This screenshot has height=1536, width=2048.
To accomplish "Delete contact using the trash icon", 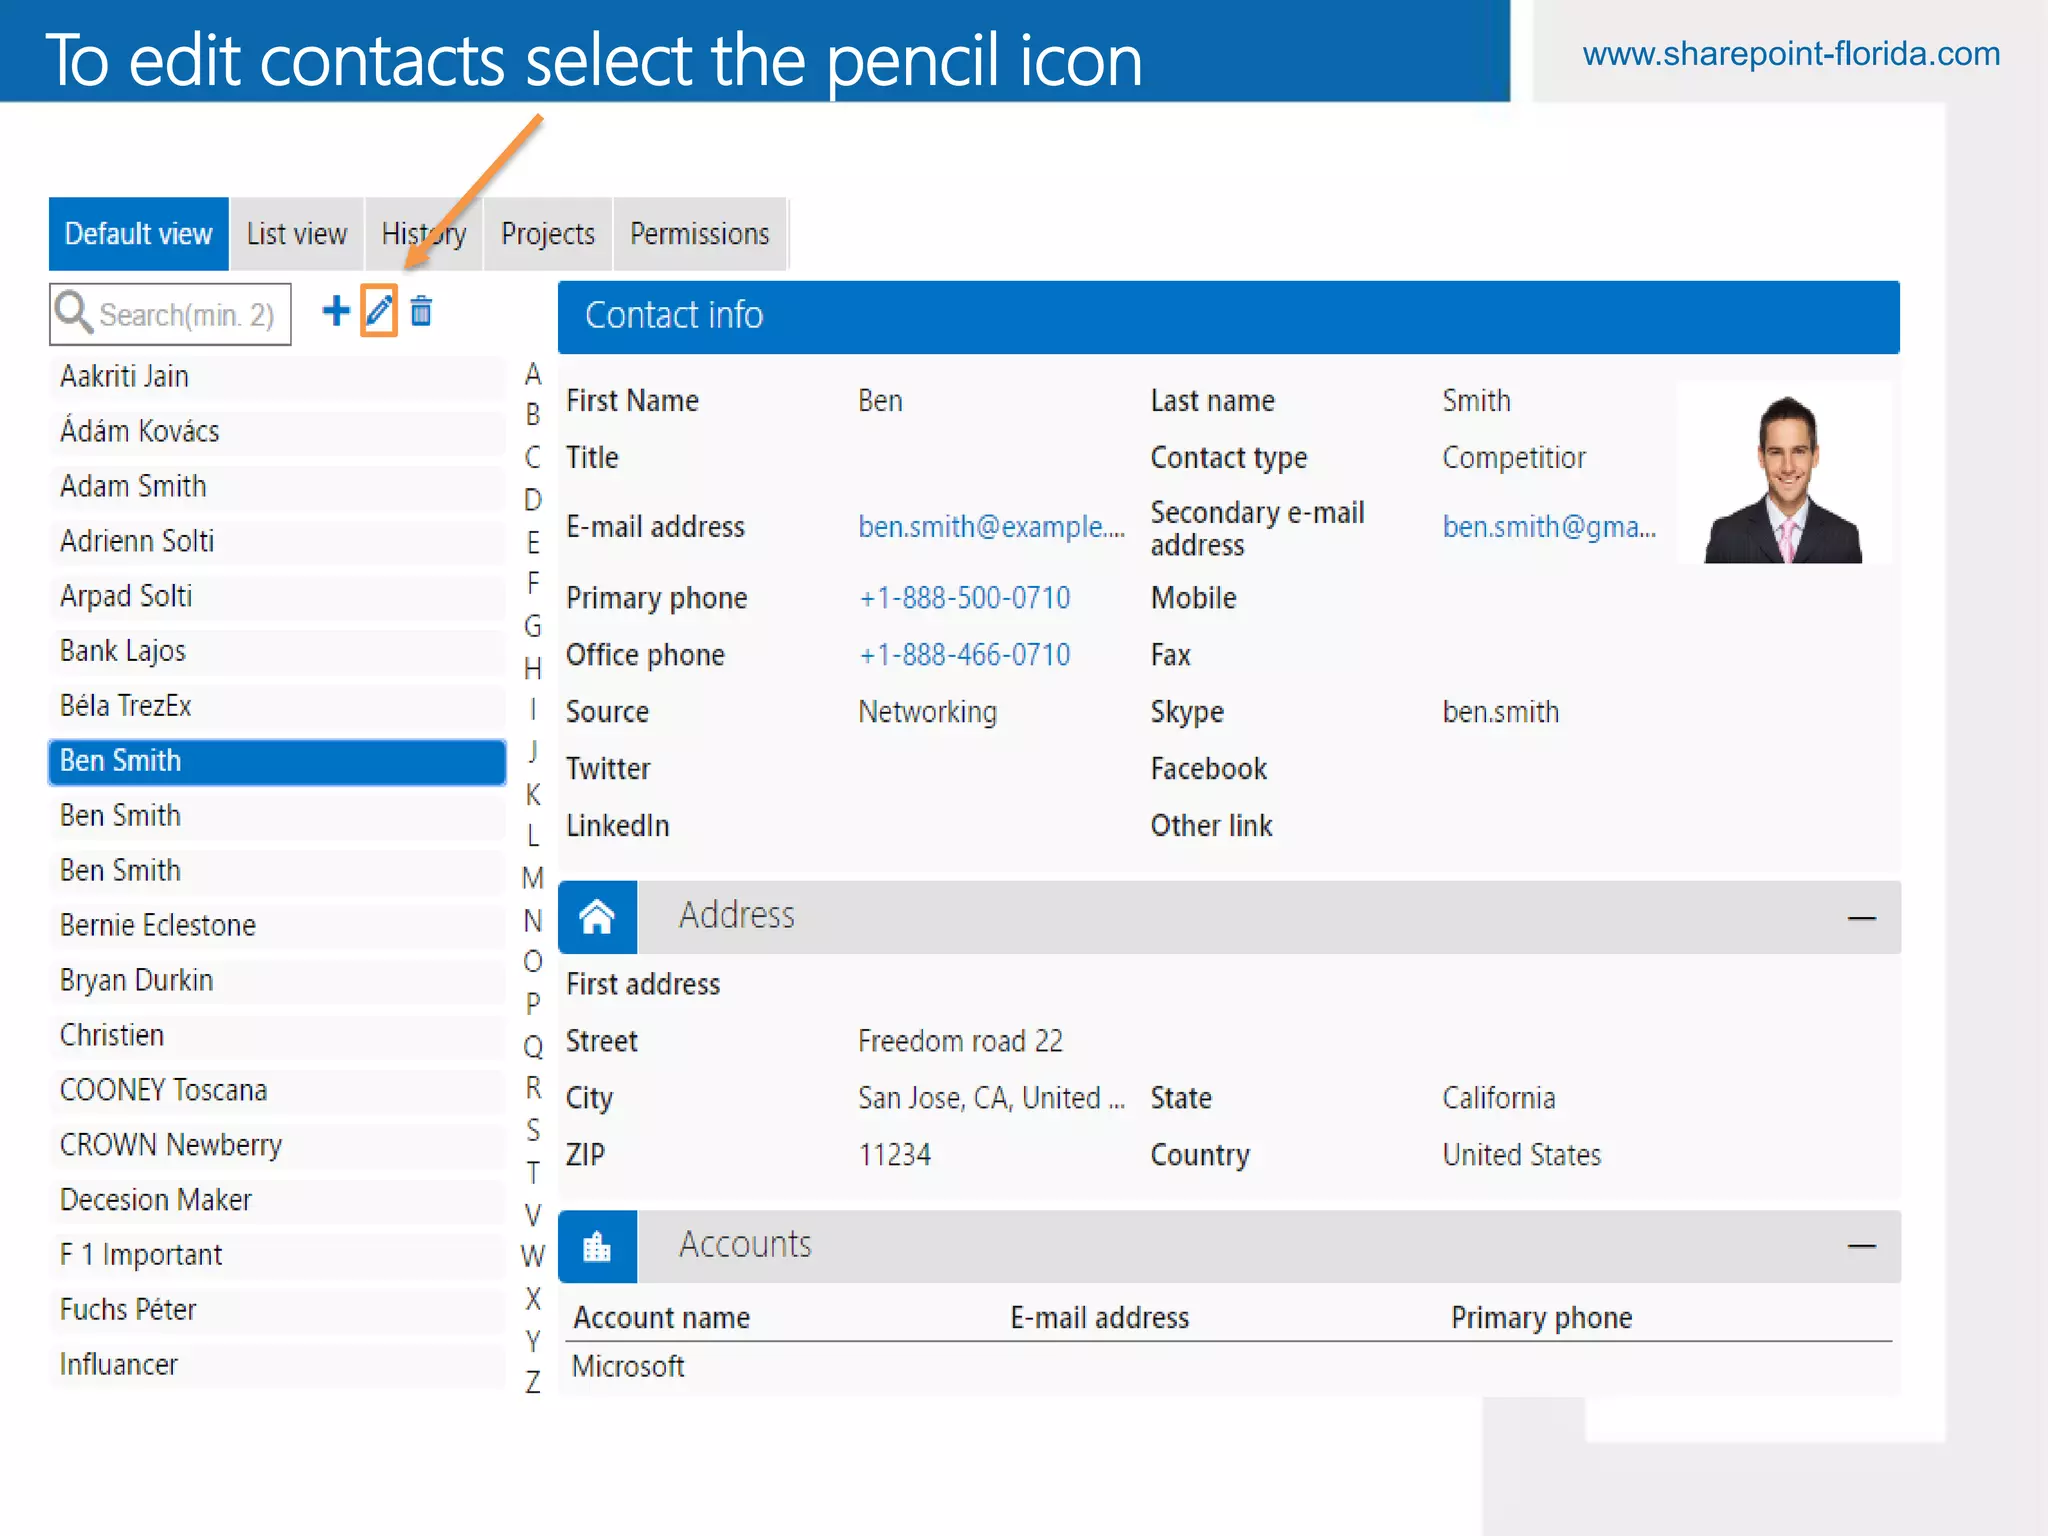I will coord(421,311).
